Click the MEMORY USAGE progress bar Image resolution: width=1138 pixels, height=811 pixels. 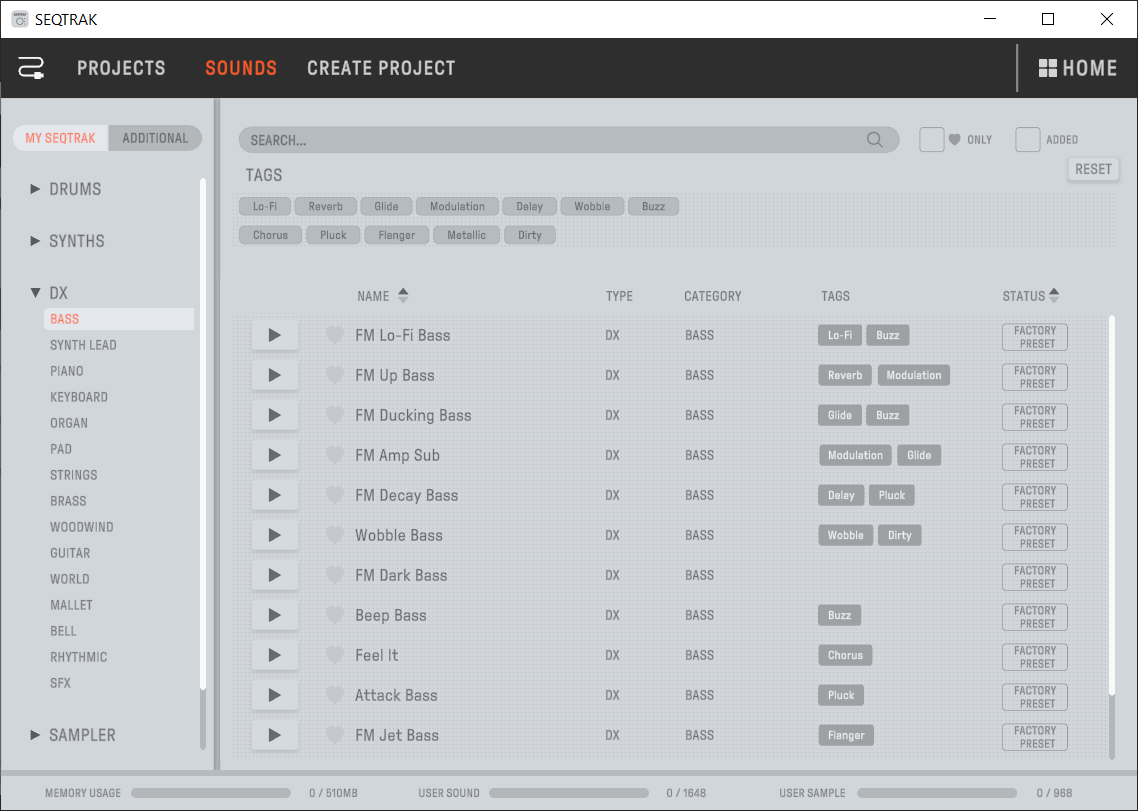[211, 793]
